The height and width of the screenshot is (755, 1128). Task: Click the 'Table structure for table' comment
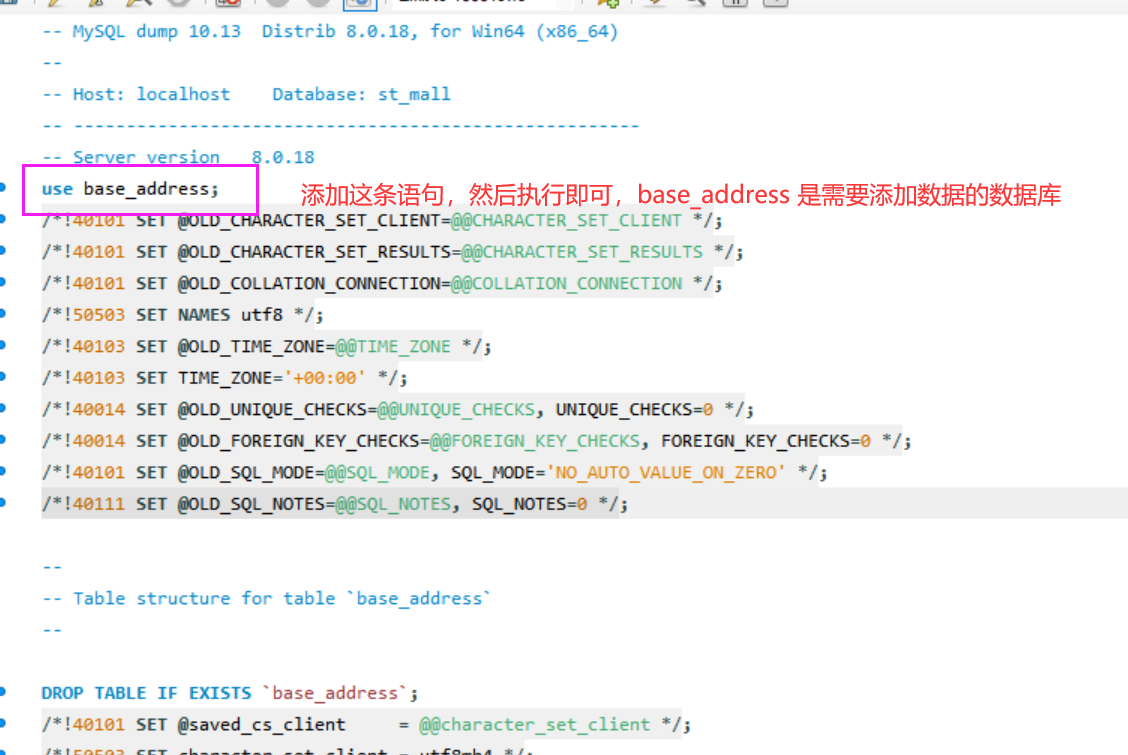tap(266, 599)
